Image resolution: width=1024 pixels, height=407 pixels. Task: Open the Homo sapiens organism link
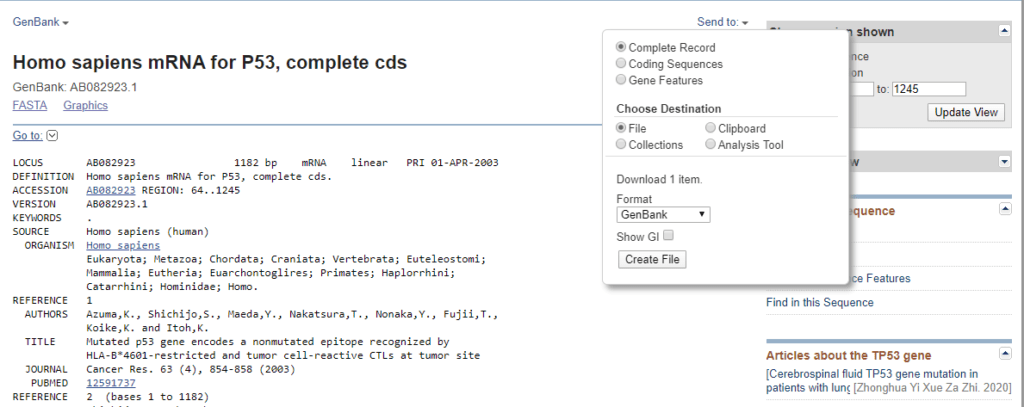123,245
